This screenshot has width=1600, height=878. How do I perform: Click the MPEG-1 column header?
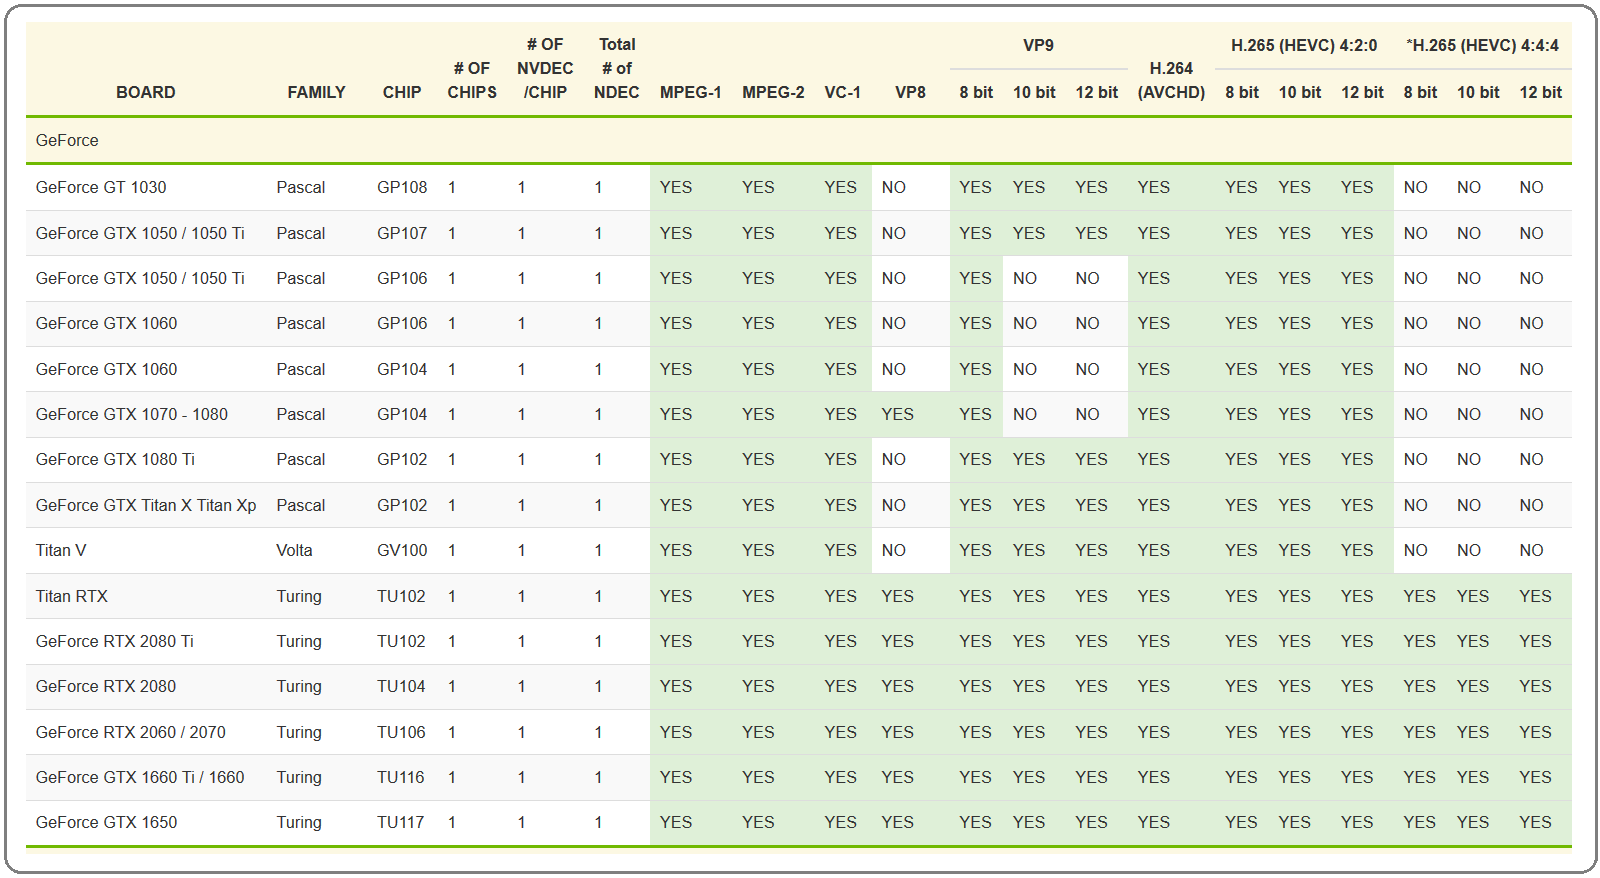(x=690, y=92)
